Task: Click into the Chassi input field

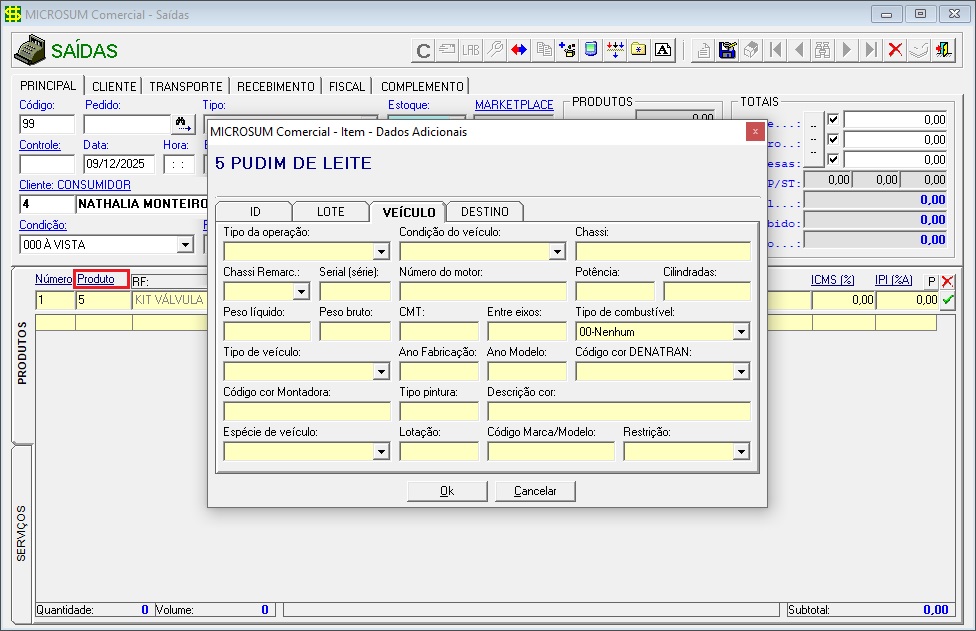Action: [662, 252]
